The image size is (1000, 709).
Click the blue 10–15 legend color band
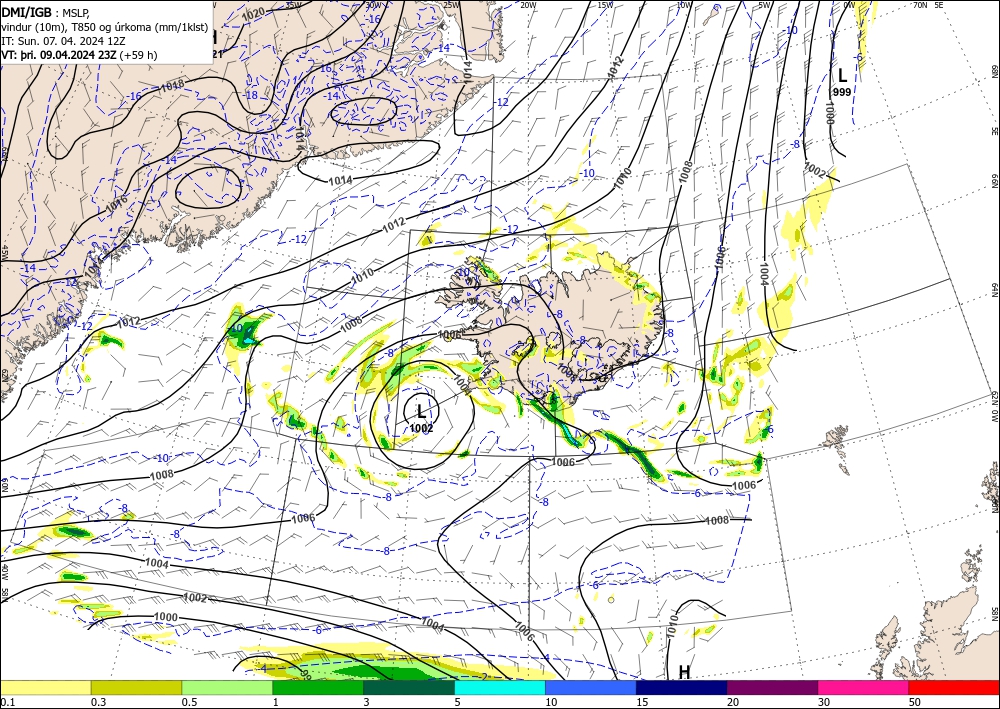[x=591, y=687]
